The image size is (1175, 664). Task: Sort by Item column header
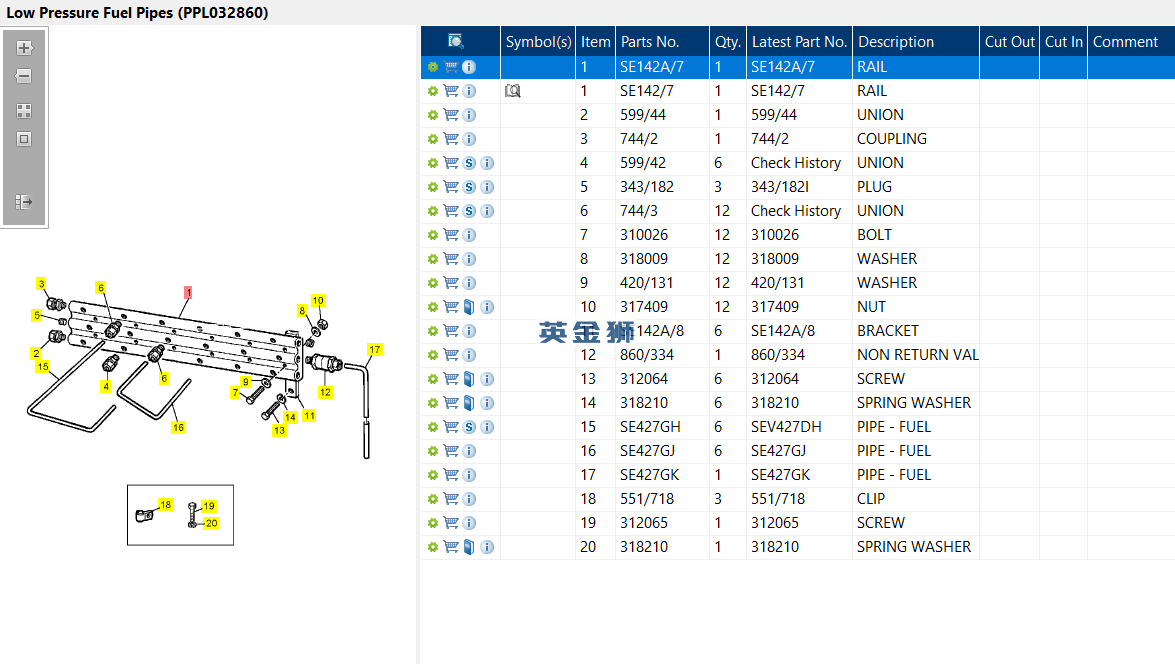(x=596, y=41)
